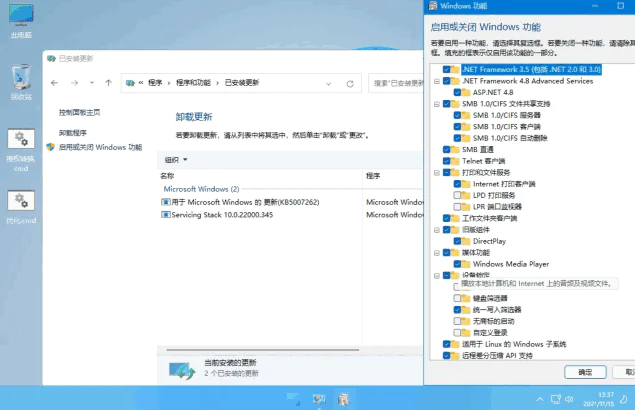
Task: Click the shield icon beside 启用或关闭 Windows 功能
Action: [50, 147]
